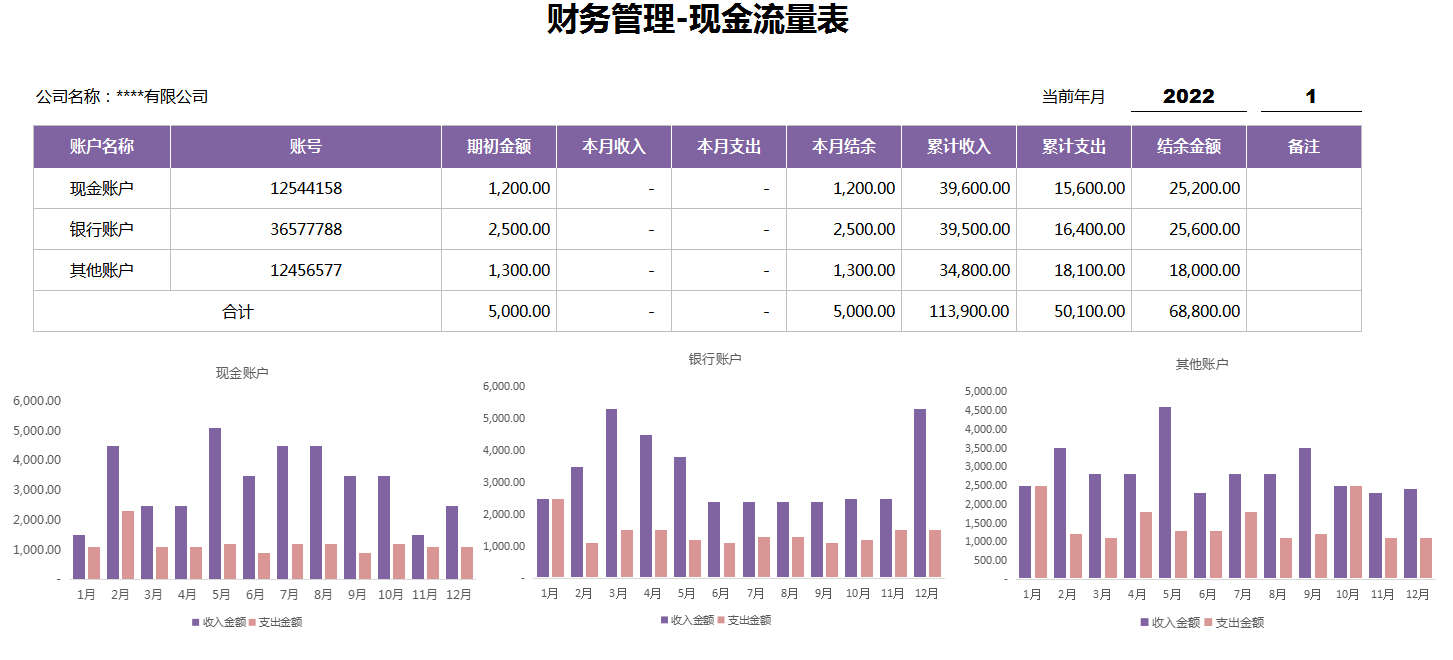
Task: Click the 备注 column header
Action: pos(1305,146)
